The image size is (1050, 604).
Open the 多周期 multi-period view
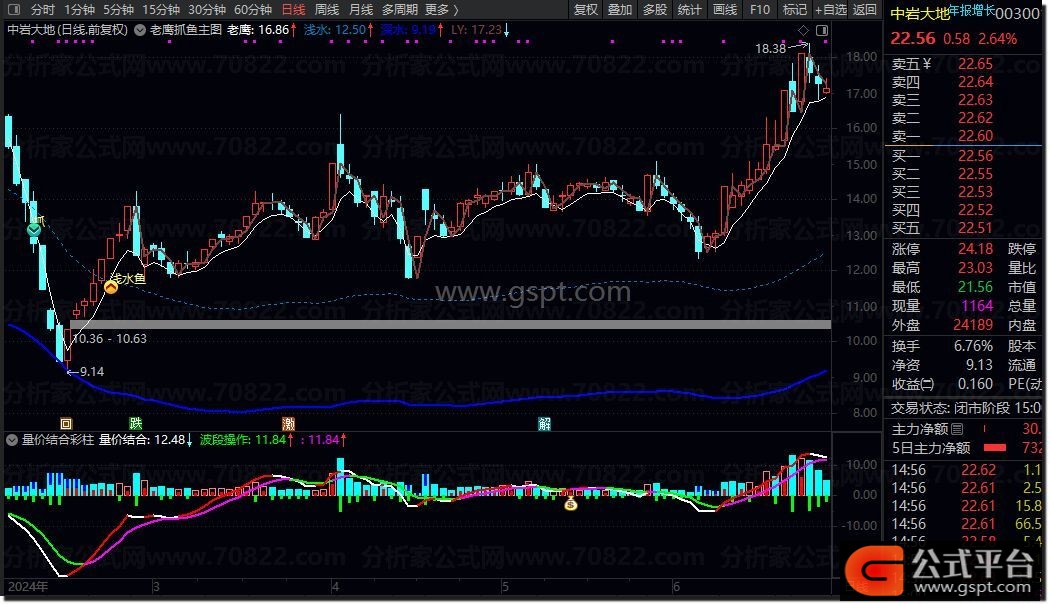(400, 10)
